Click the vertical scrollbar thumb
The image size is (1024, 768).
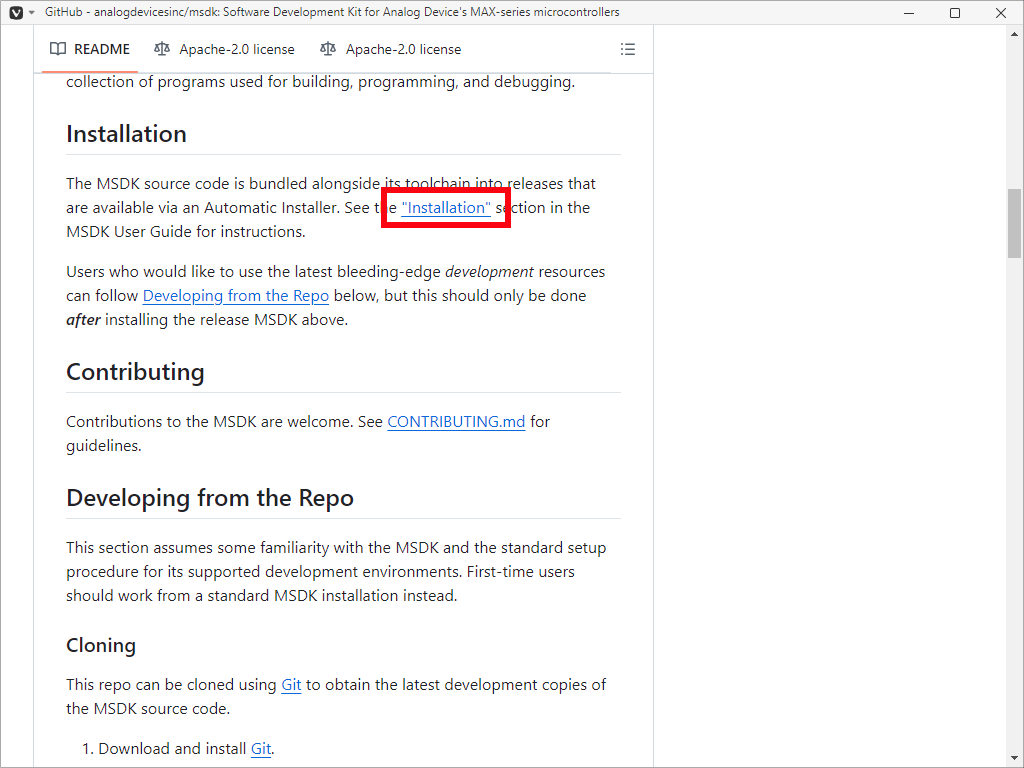click(x=1014, y=223)
